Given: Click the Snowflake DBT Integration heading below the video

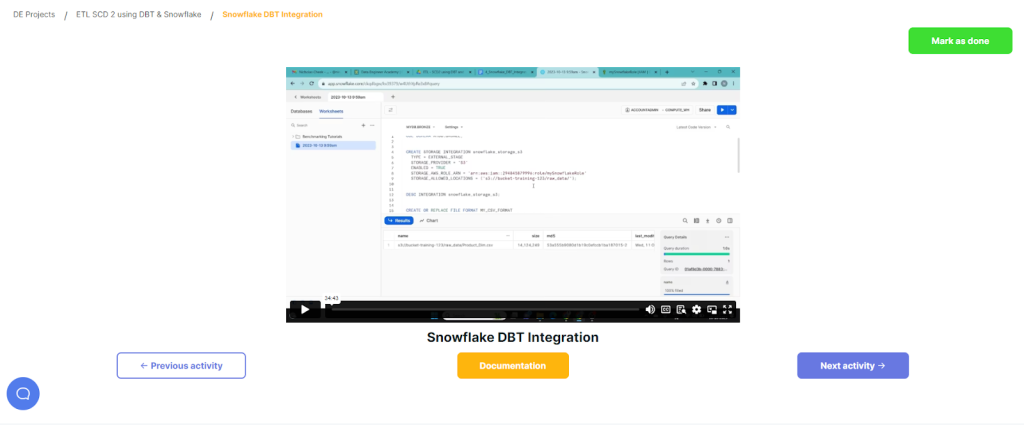Looking at the screenshot, I should tap(512, 337).
